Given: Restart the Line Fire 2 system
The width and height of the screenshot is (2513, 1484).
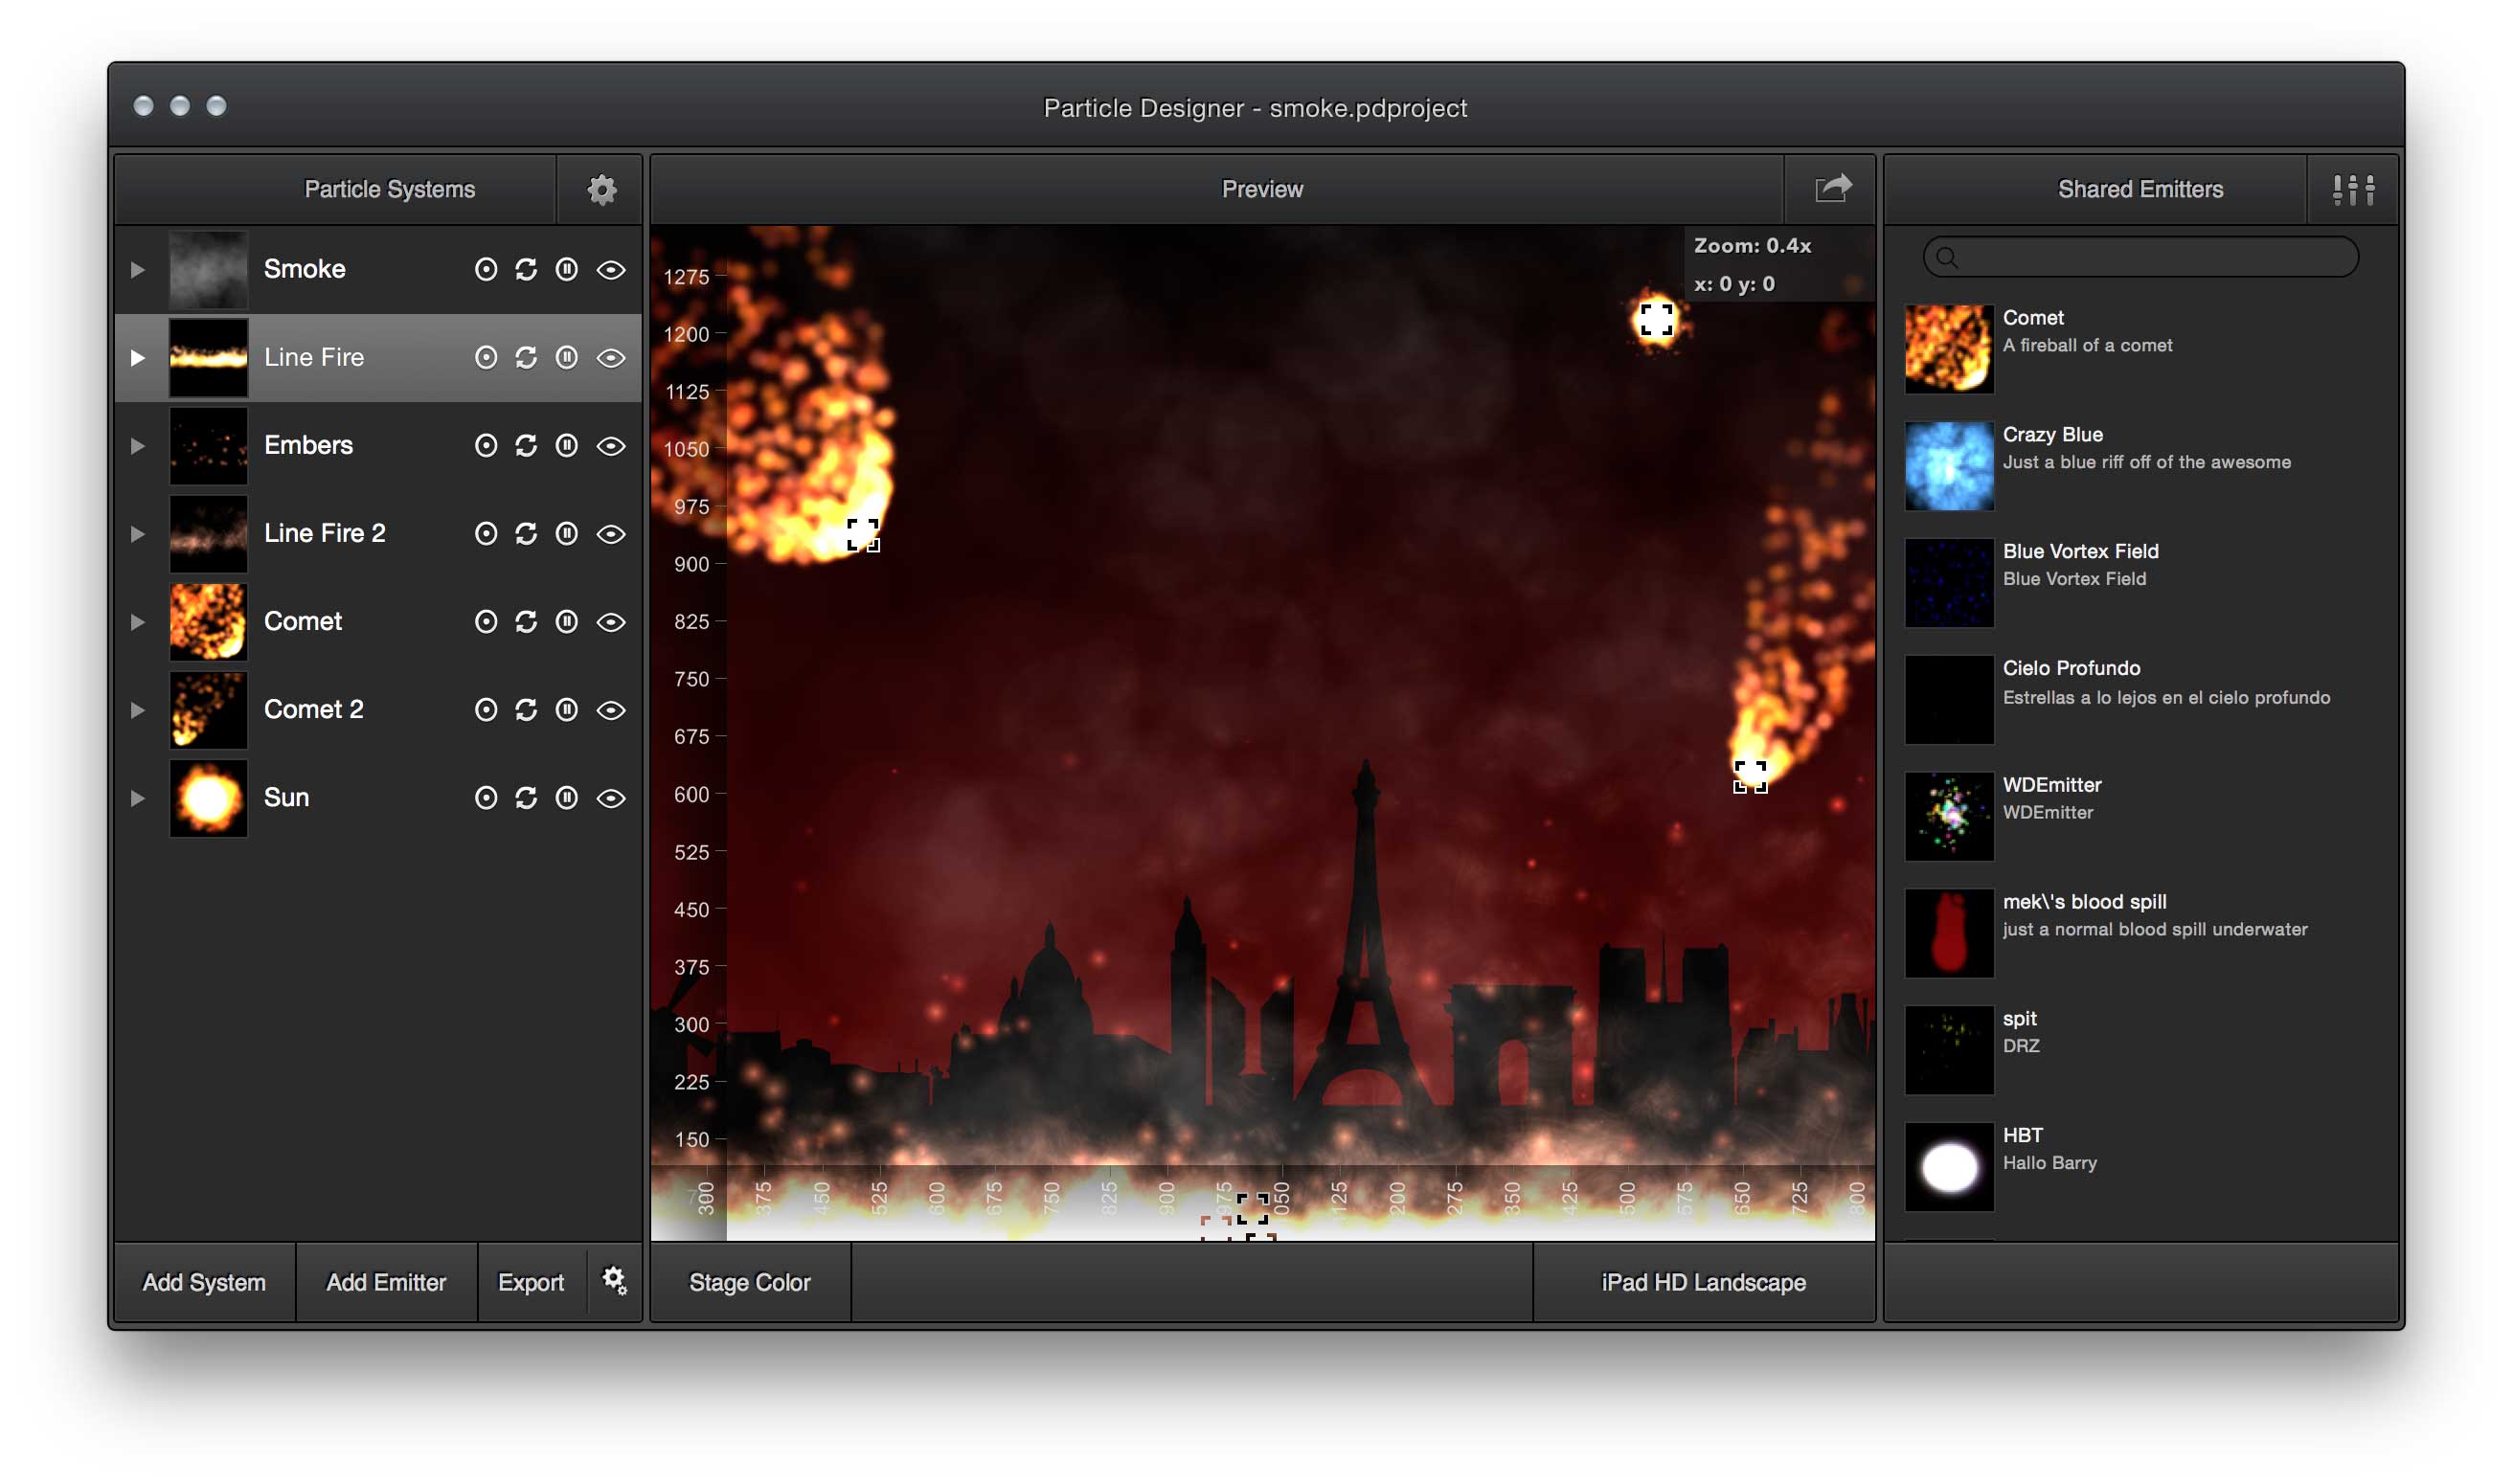Looking at the screenshot, I should [526, 533].
